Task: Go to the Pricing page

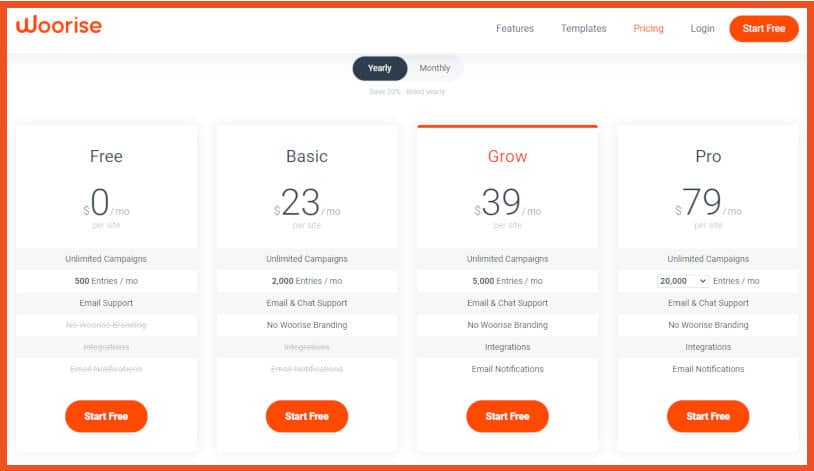Action: pyautogui.click(x=648, y=29)
